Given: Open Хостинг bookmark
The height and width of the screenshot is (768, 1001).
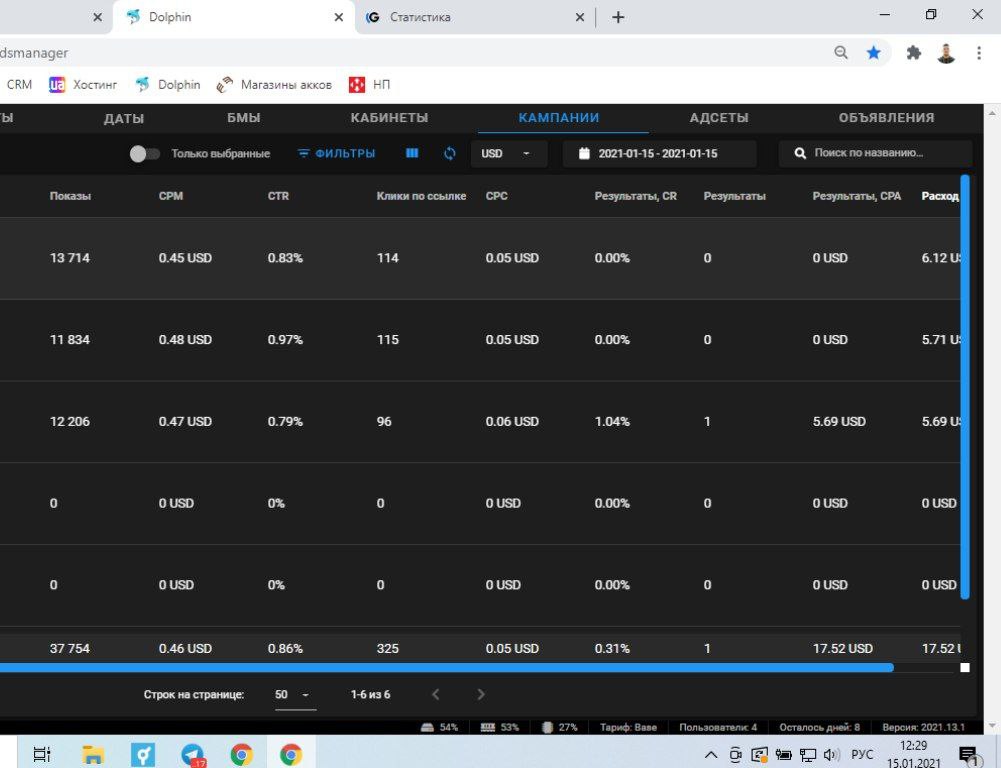Looking at the screenshot, I should (x=84, y=84).
